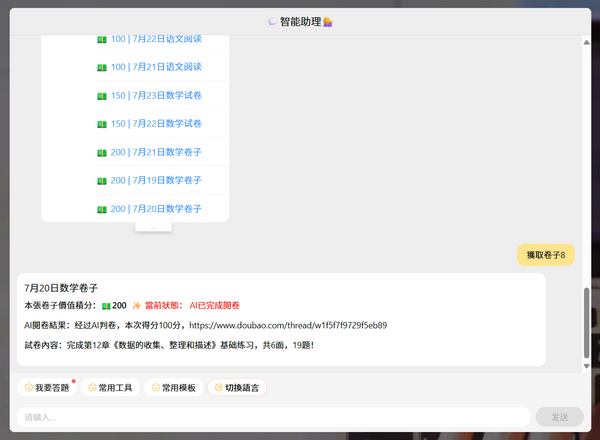Click the smiley icon on 我要答题
Image resolution: width=600 pixels, height=440 pixels.
coord(28,388)
